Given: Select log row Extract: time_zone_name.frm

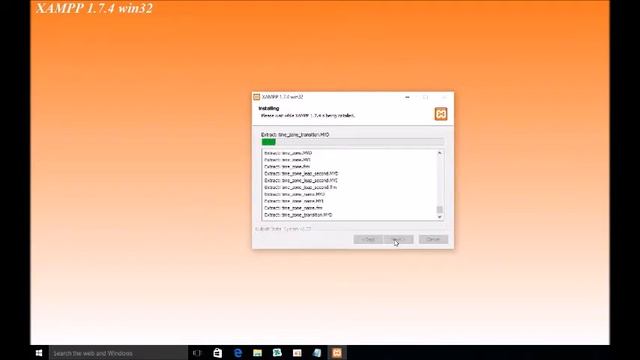Looking at the screenshot, I should click(x=293, y=208).
